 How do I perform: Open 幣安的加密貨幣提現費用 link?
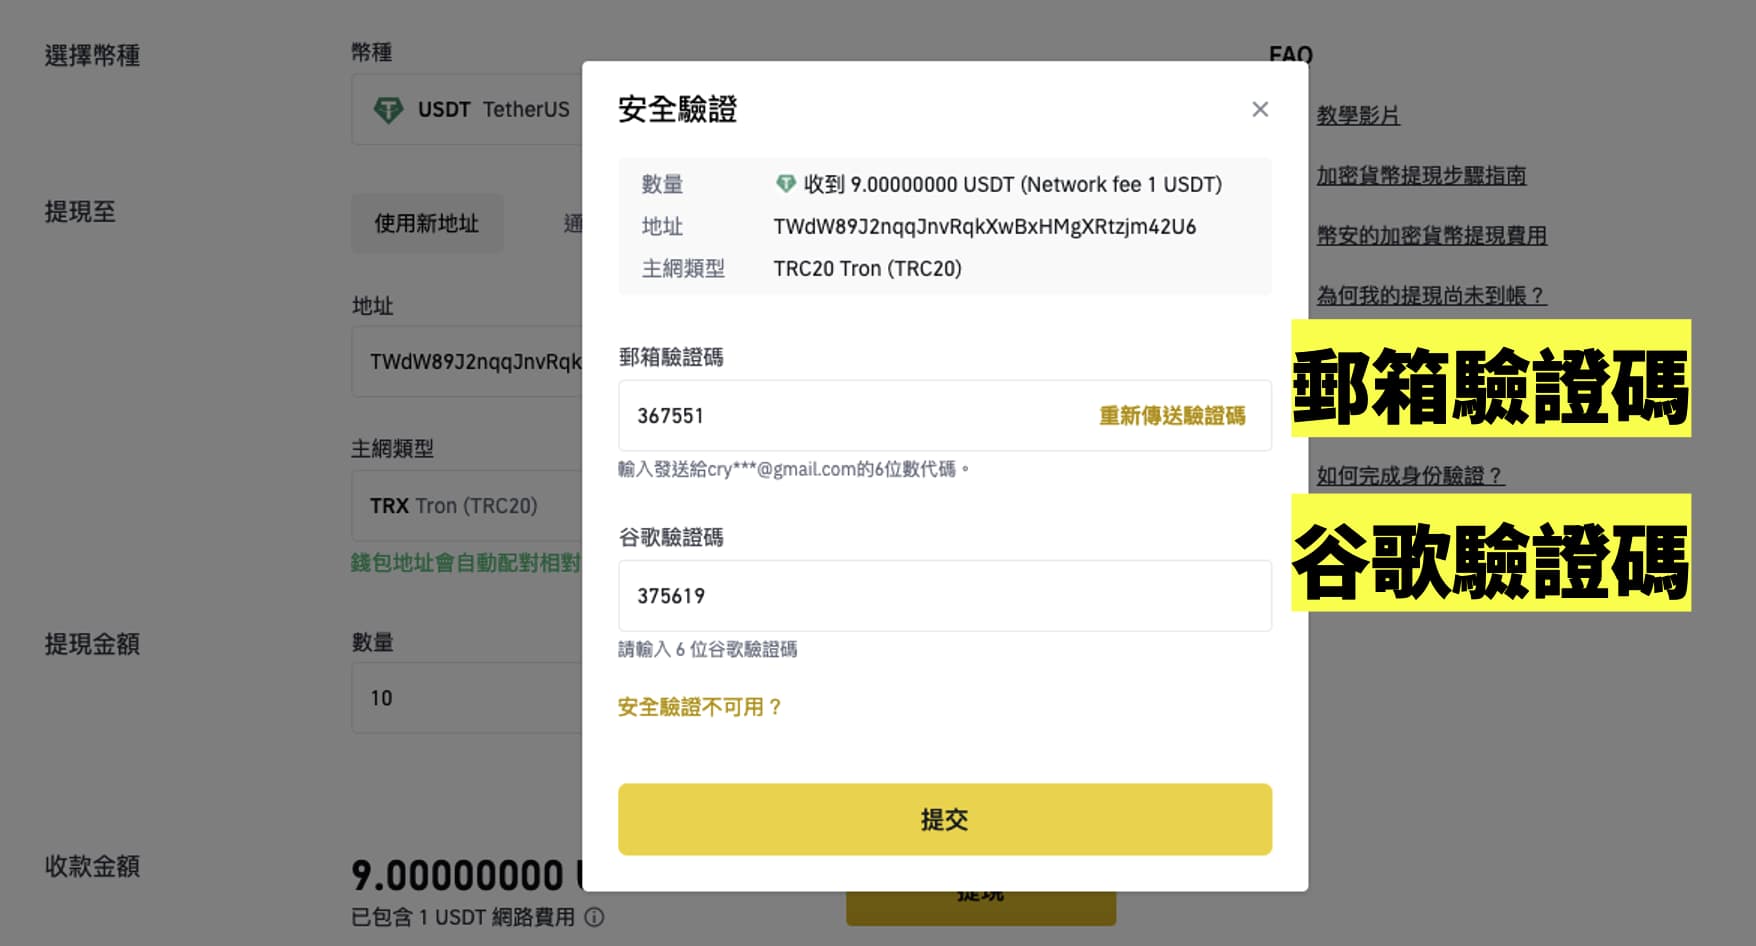click(1431, 235)
